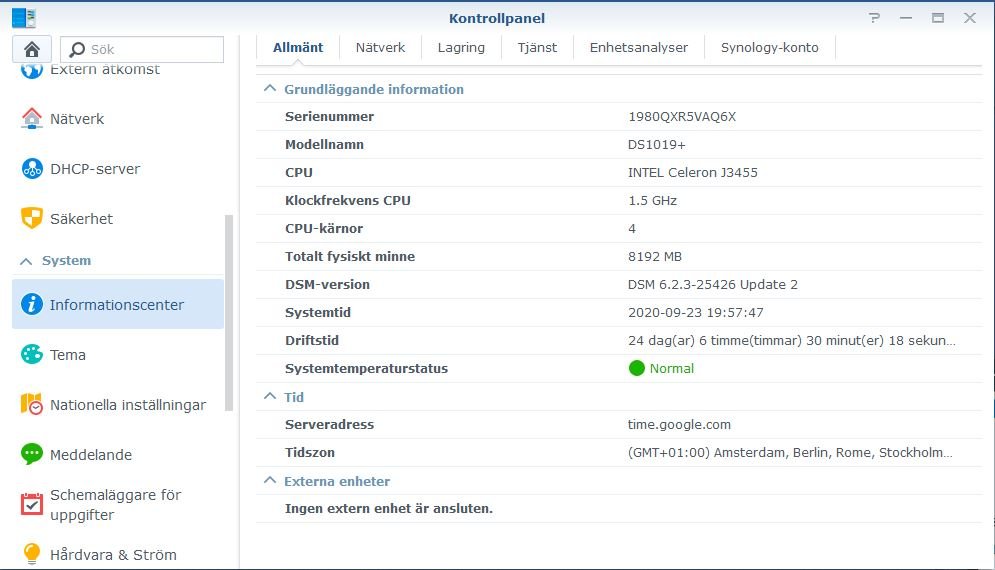Collapse the Grundläggande information section

click(269, 89)
